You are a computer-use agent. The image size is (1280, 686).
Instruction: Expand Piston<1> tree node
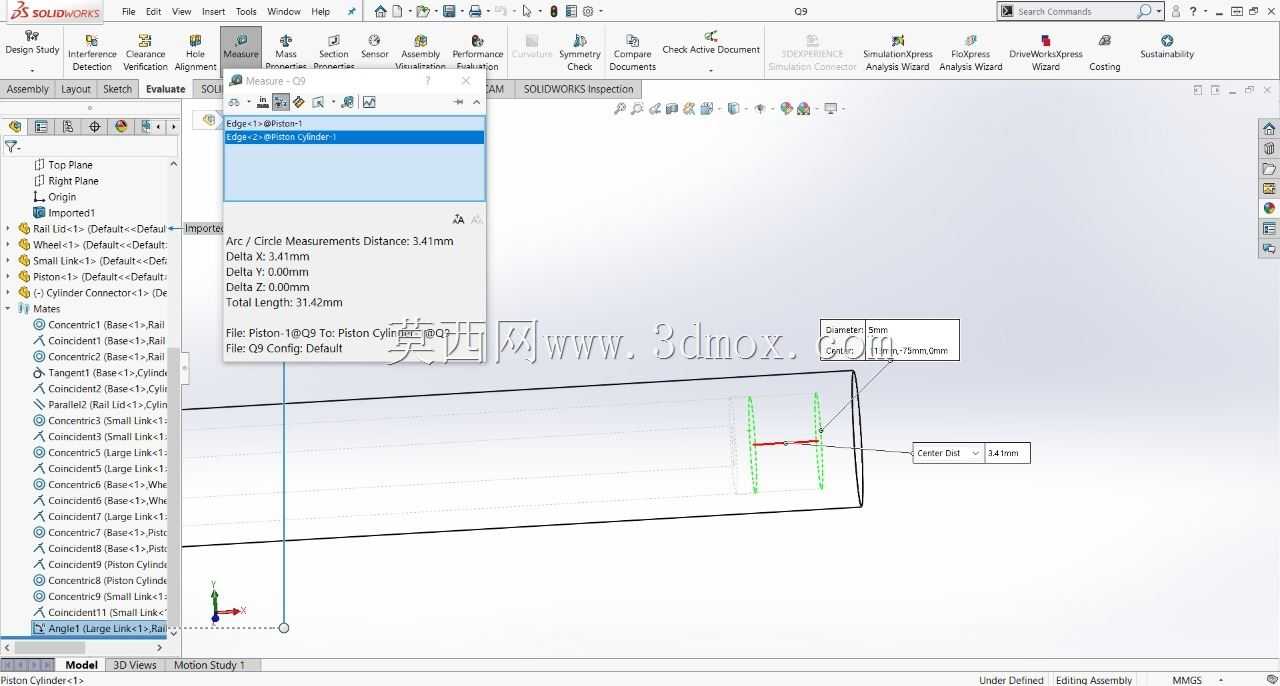[8, 277]
